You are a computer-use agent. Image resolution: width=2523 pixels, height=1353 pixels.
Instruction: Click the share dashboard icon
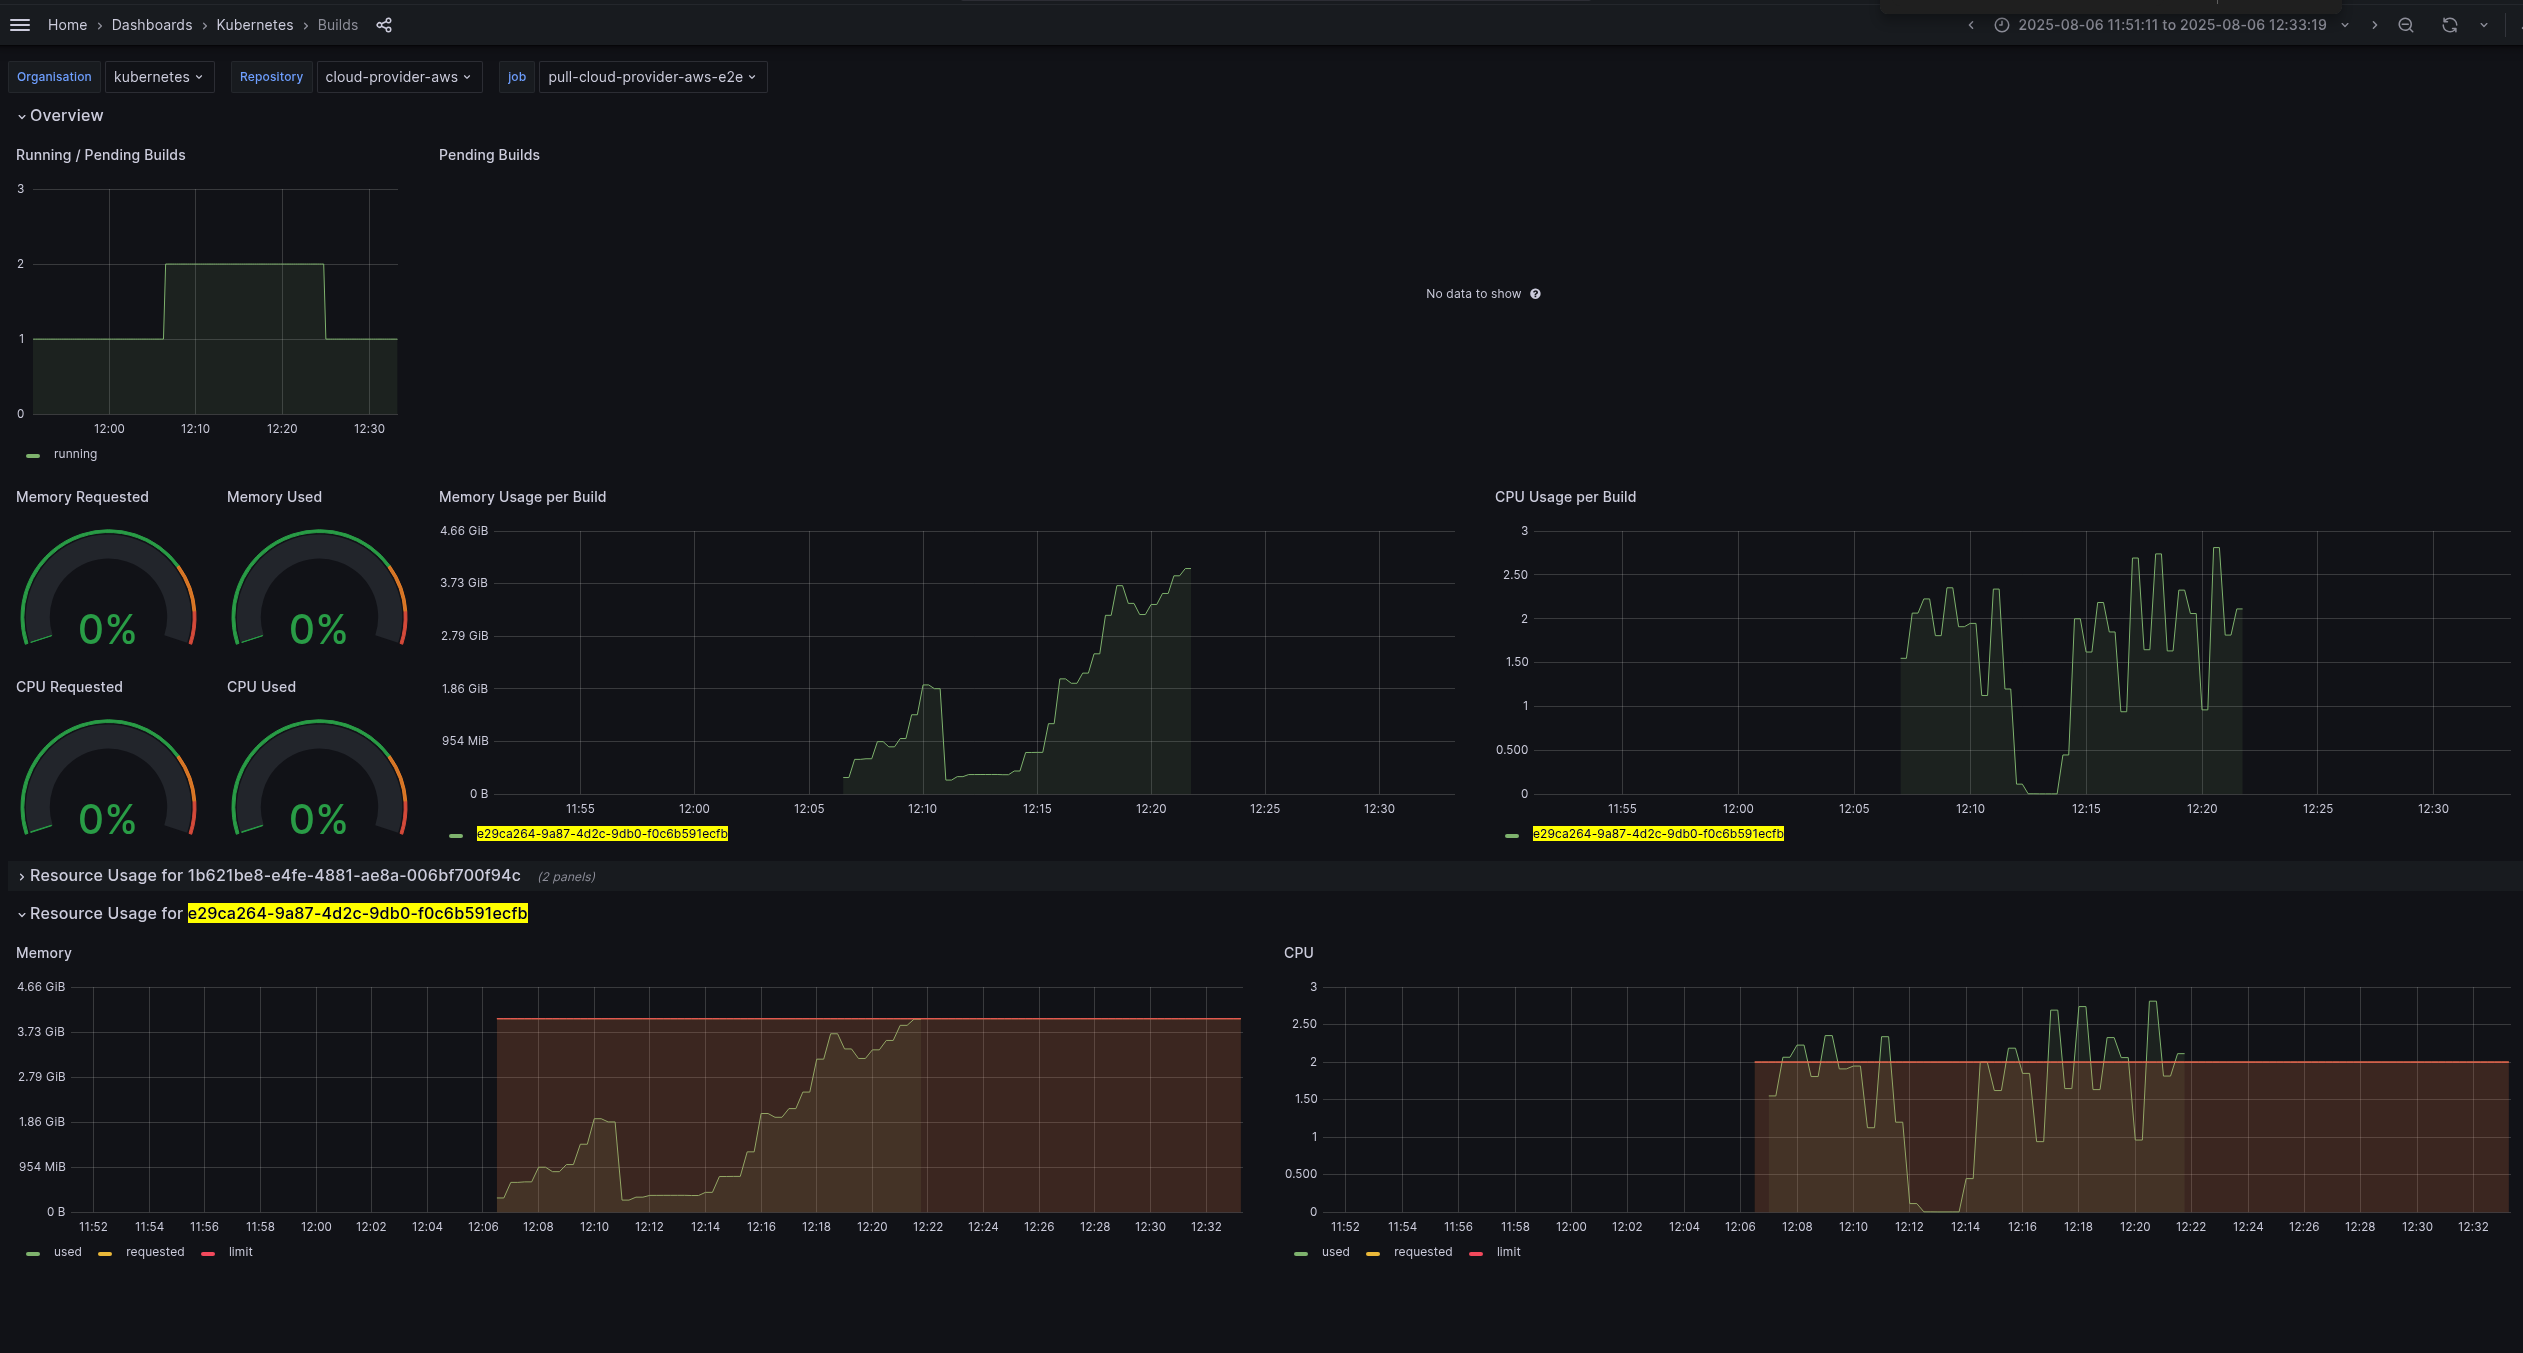[384, 25]
